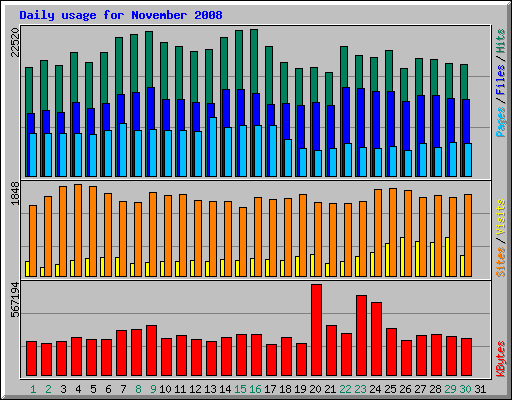Viewport: 512px width, 400px height.
Task: Select day label "12" on the x-axis
Action: pos(195,389)
